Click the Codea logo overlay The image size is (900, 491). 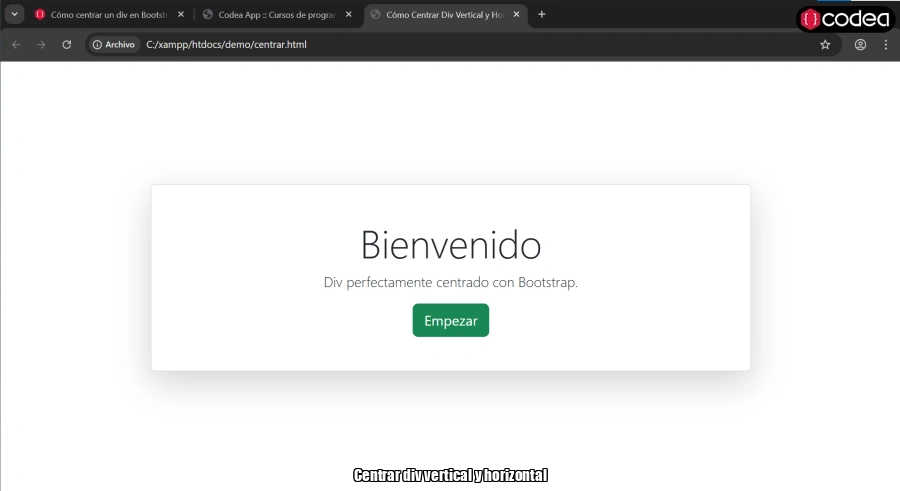[x=845, y=19]
